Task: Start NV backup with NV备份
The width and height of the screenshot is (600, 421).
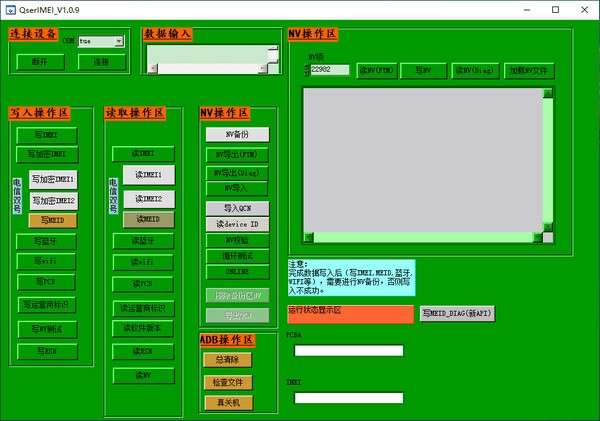Action: point(237,135)
